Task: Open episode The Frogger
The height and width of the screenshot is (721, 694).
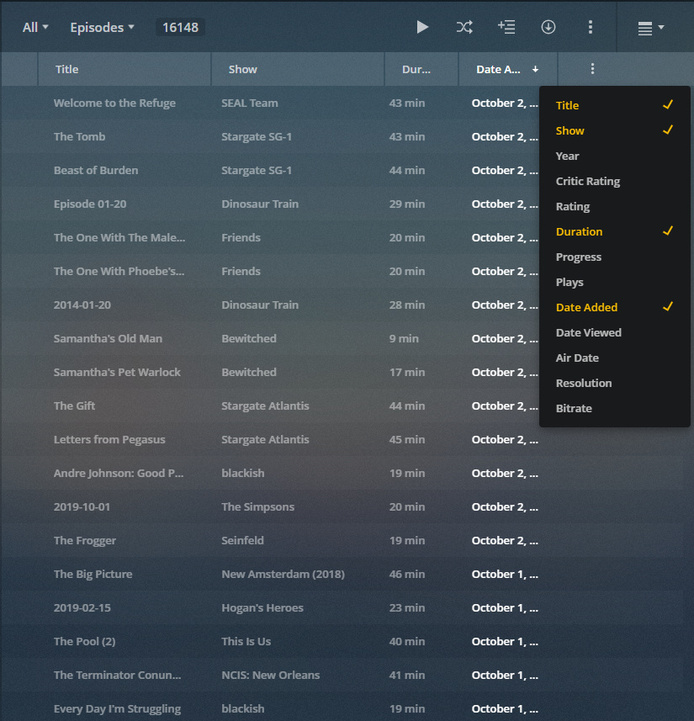Action: coord(85,541)
